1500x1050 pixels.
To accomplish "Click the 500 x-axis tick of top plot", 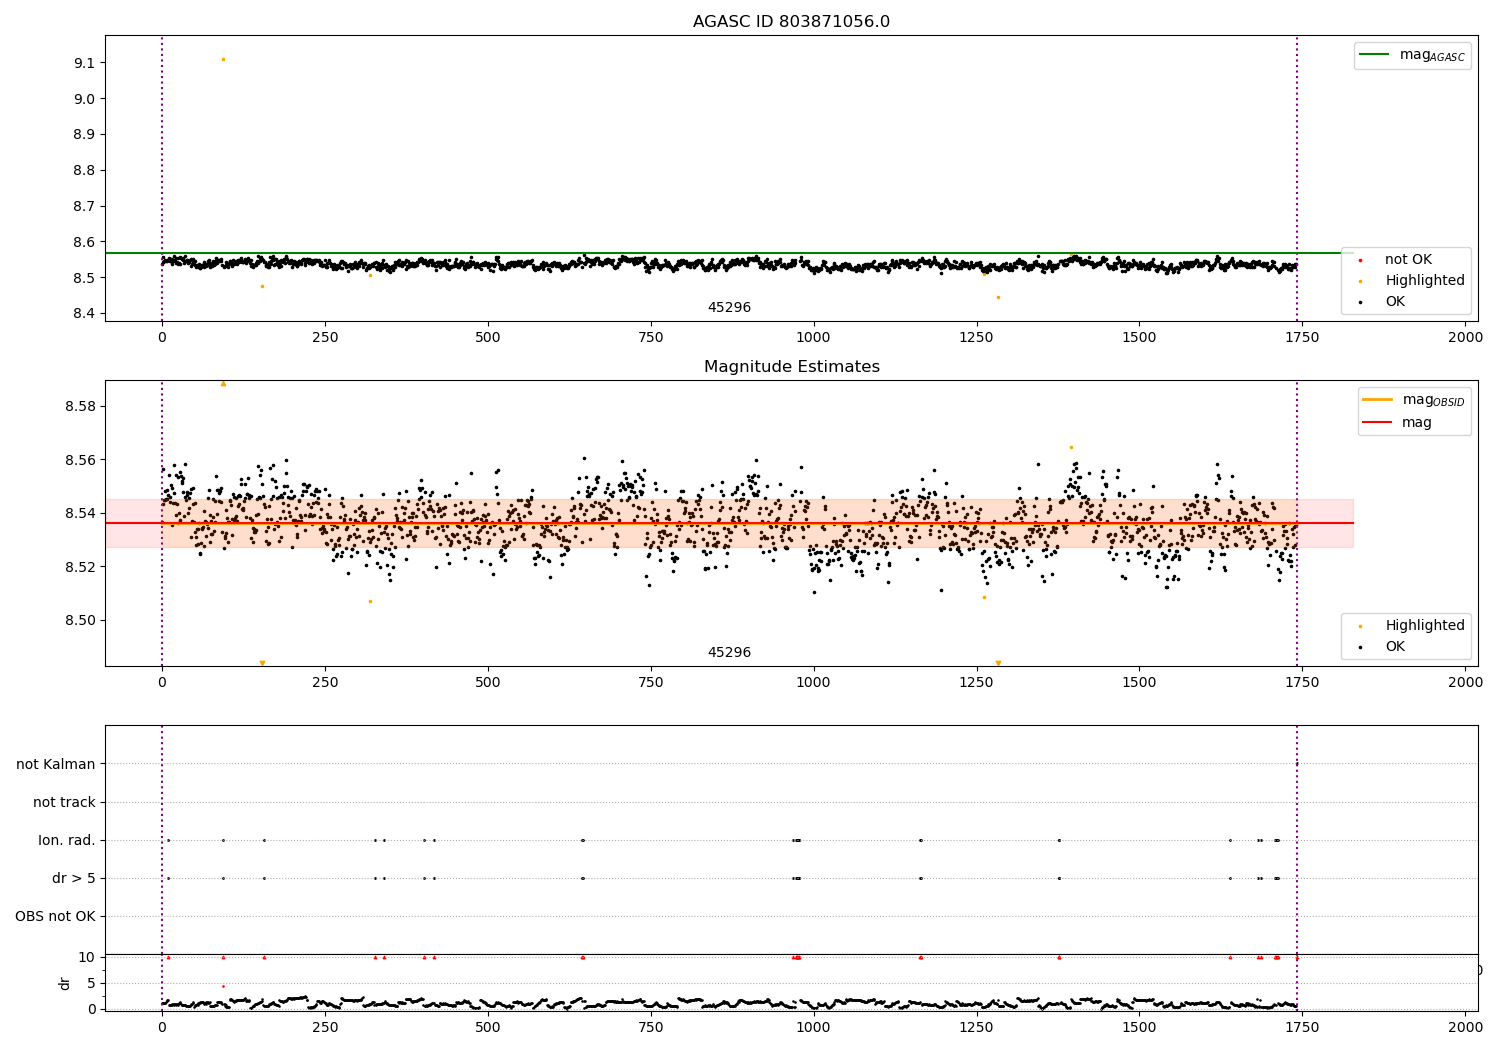I will coord(488,338).
